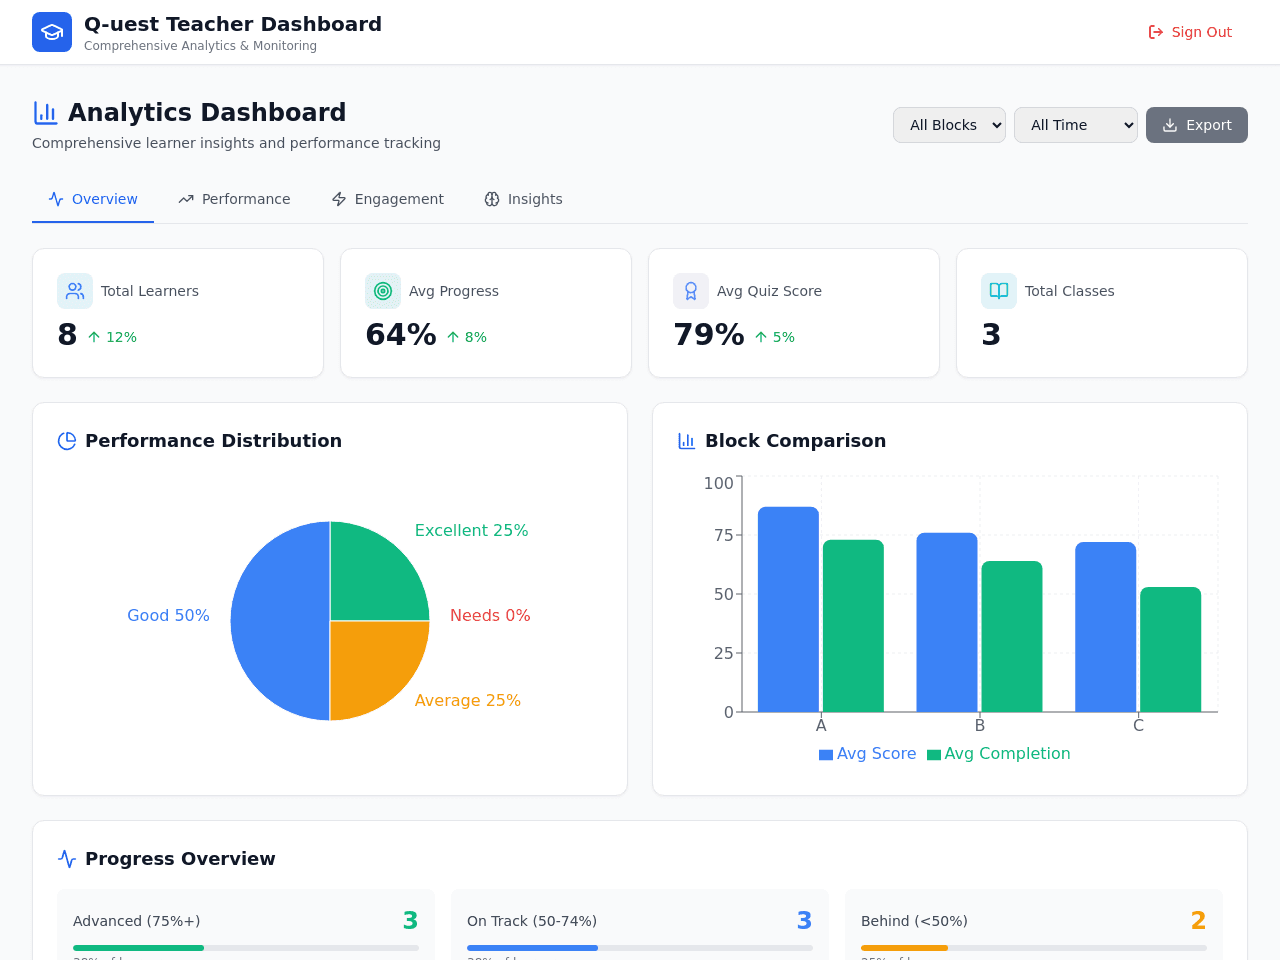Click the Advanced count 3
Screen dimensions: 1280x960
(410, 921)
